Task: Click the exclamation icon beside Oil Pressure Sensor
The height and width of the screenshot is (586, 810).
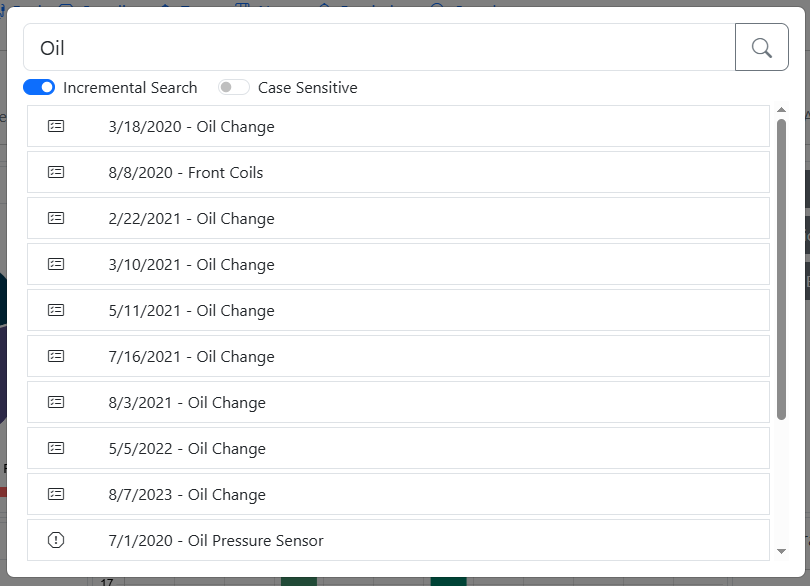Action: pyautogui.click(x=56, y=541)
